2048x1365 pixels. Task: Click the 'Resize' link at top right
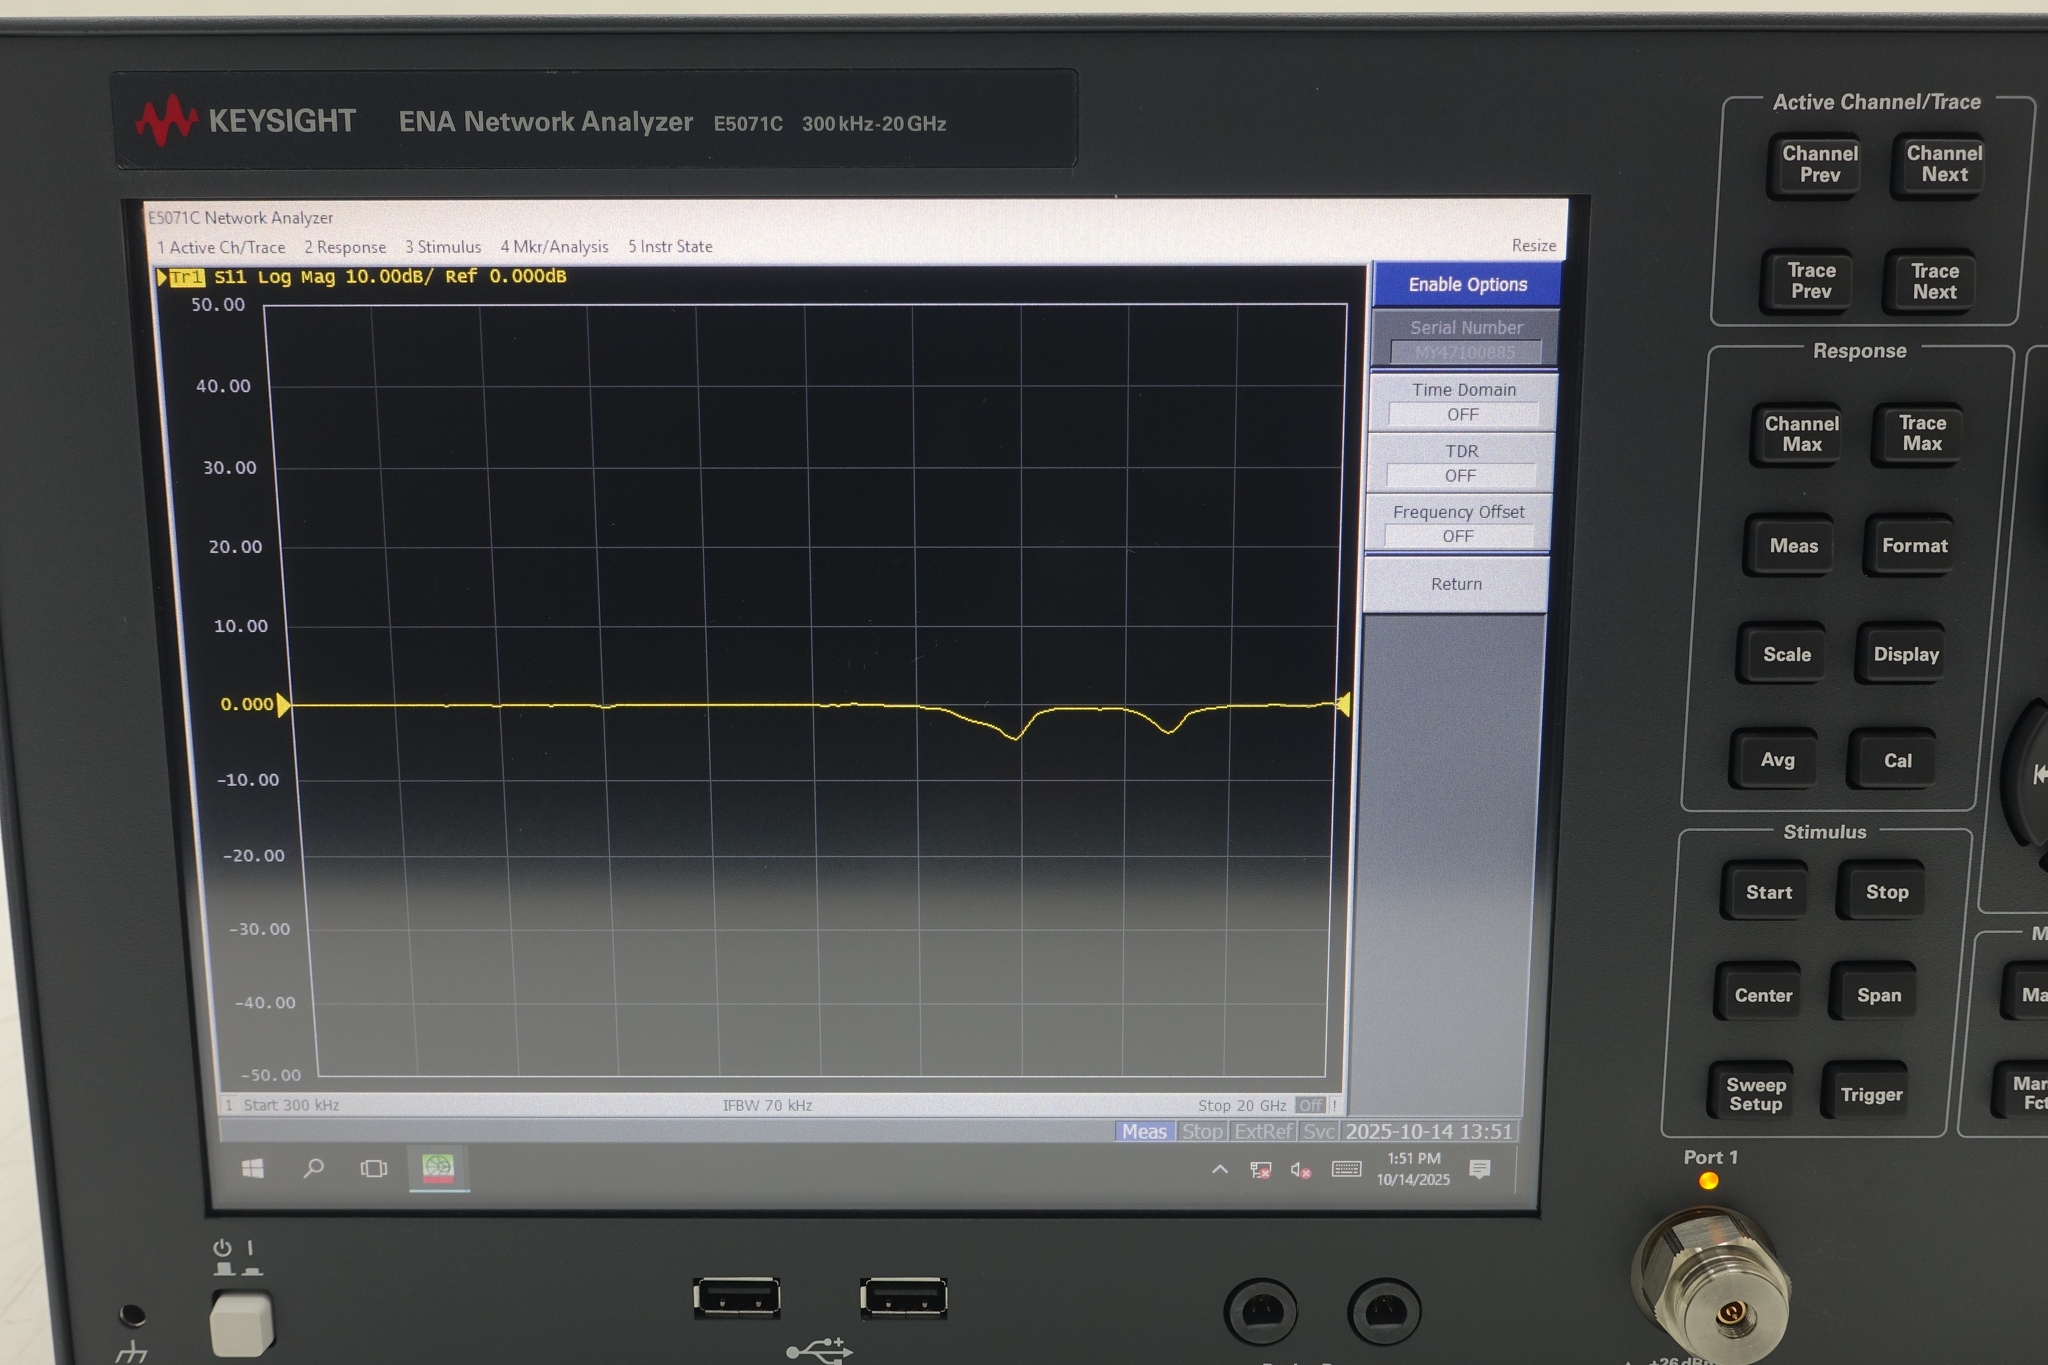[x=1533, y=245]
